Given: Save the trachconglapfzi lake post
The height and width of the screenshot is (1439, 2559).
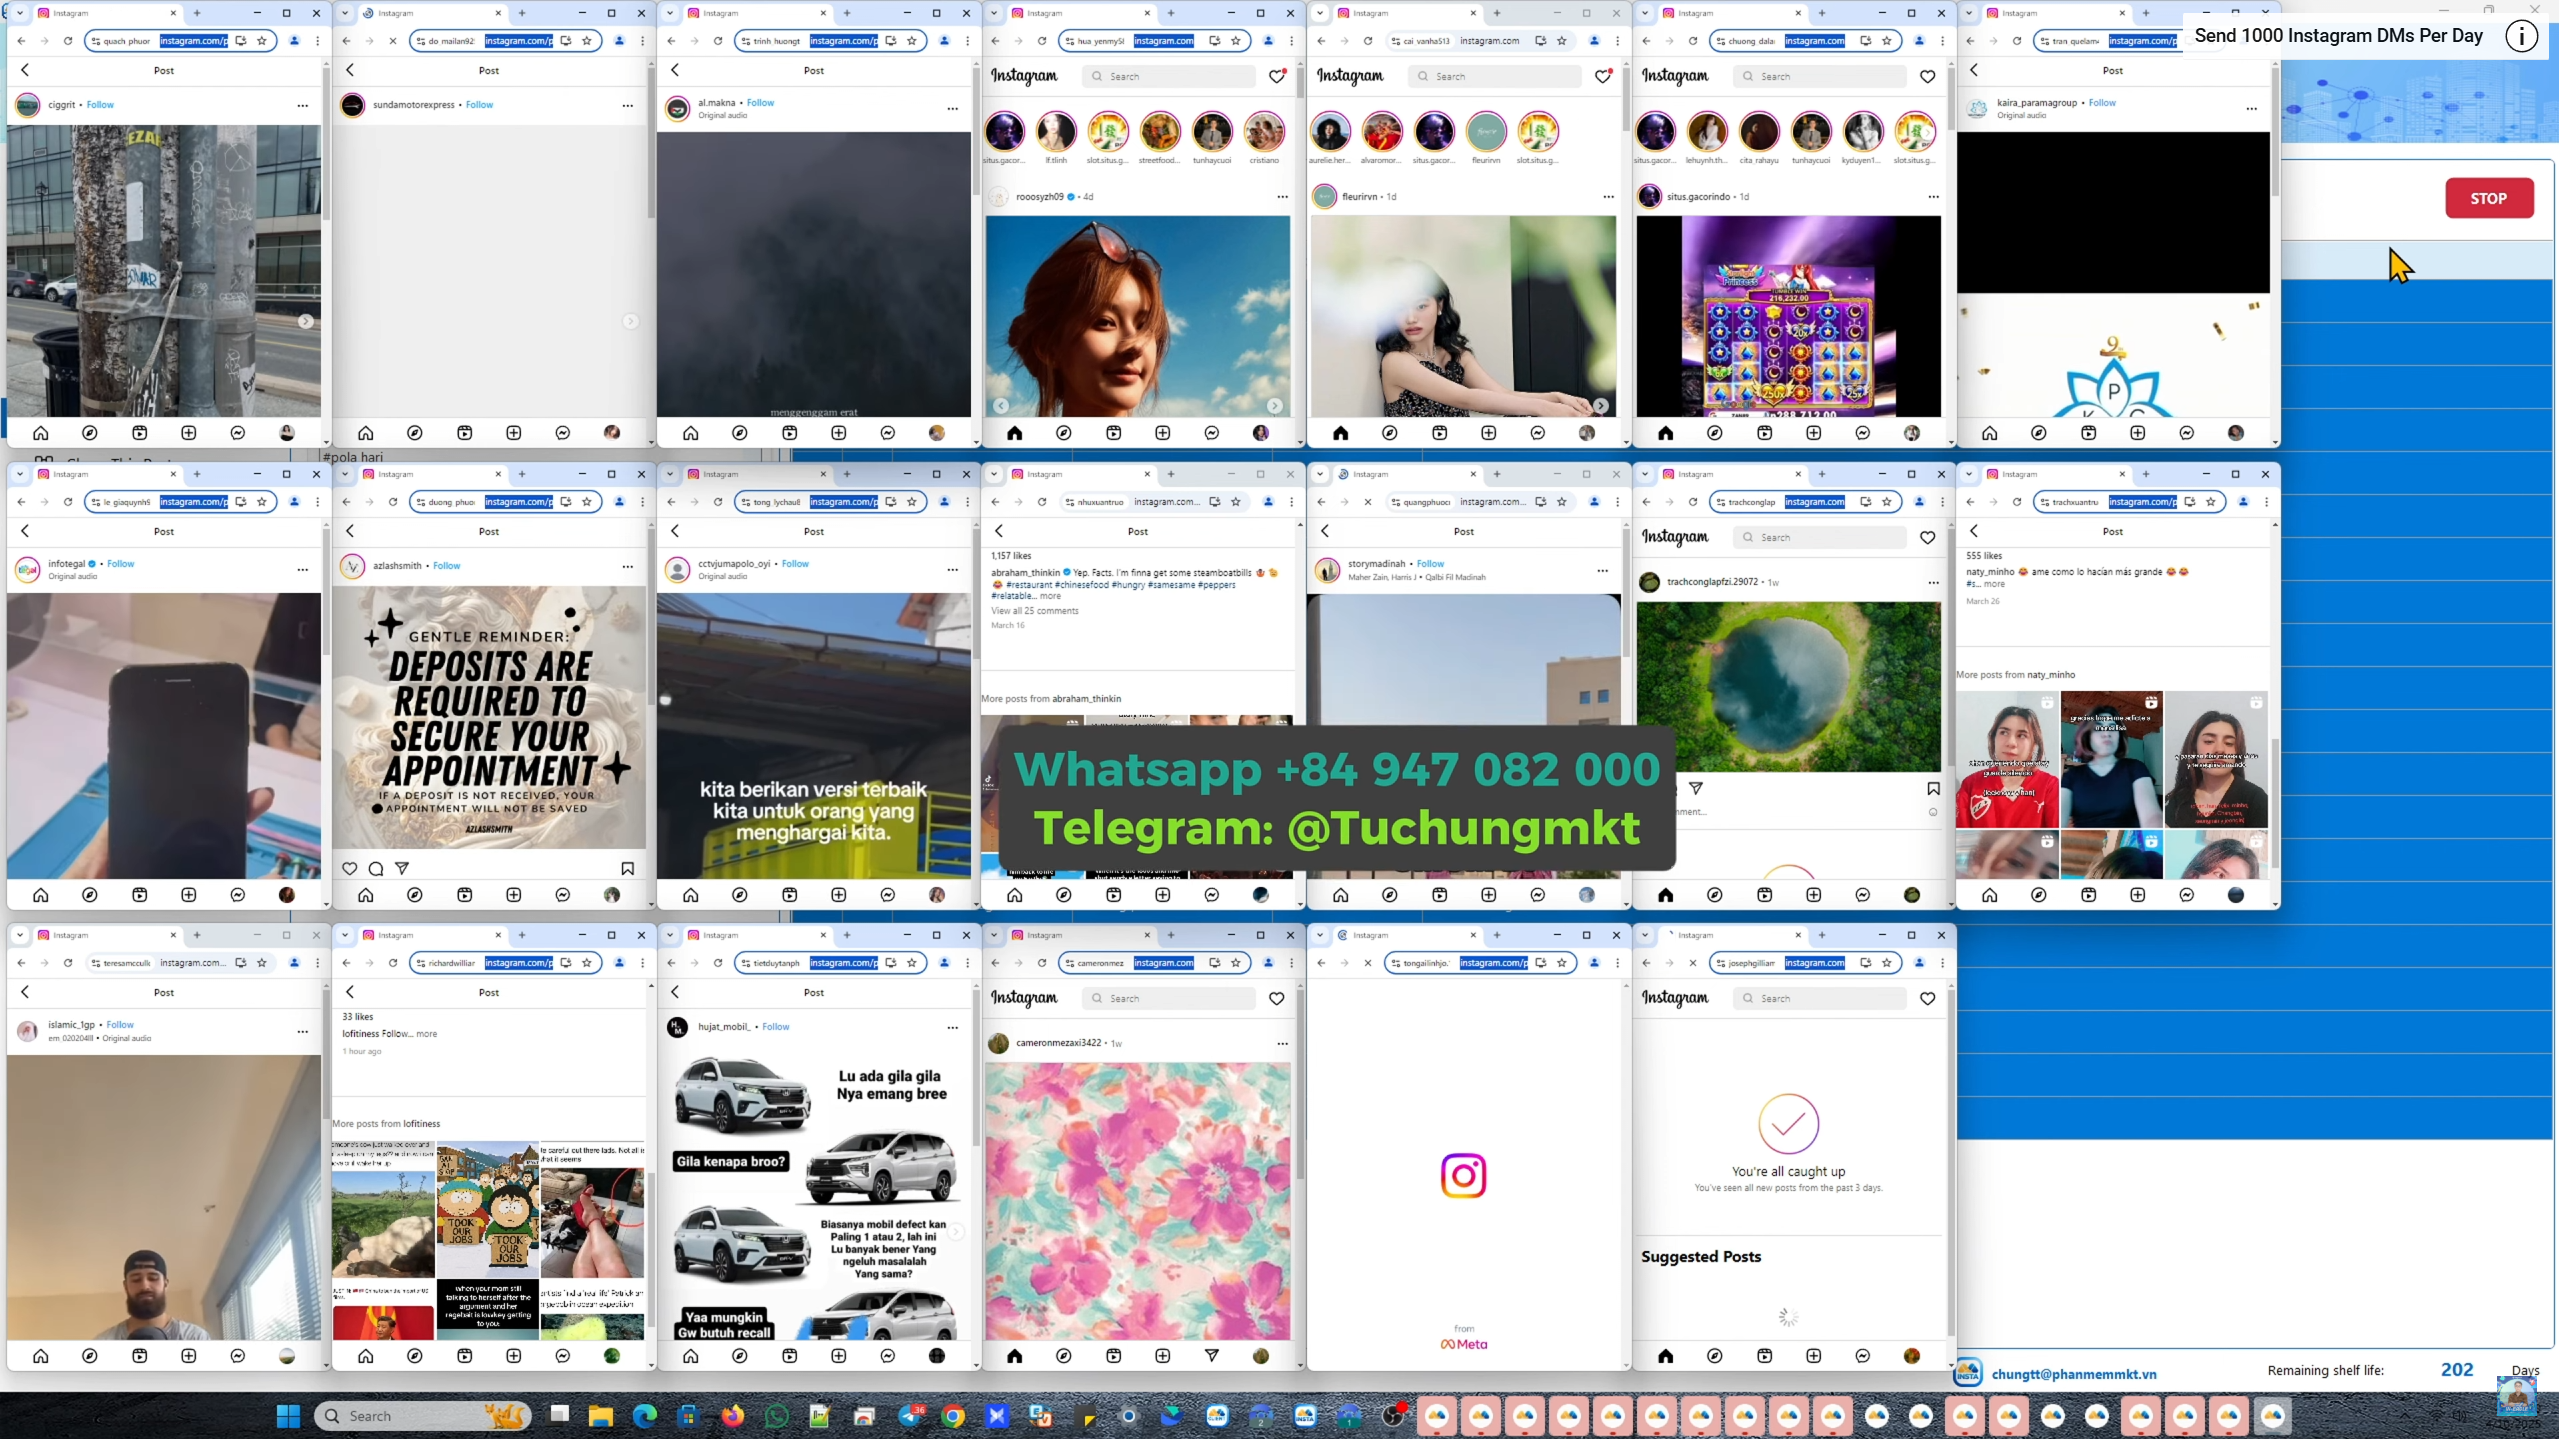Looking at the screenshot, I should (x=1933, y=788).
